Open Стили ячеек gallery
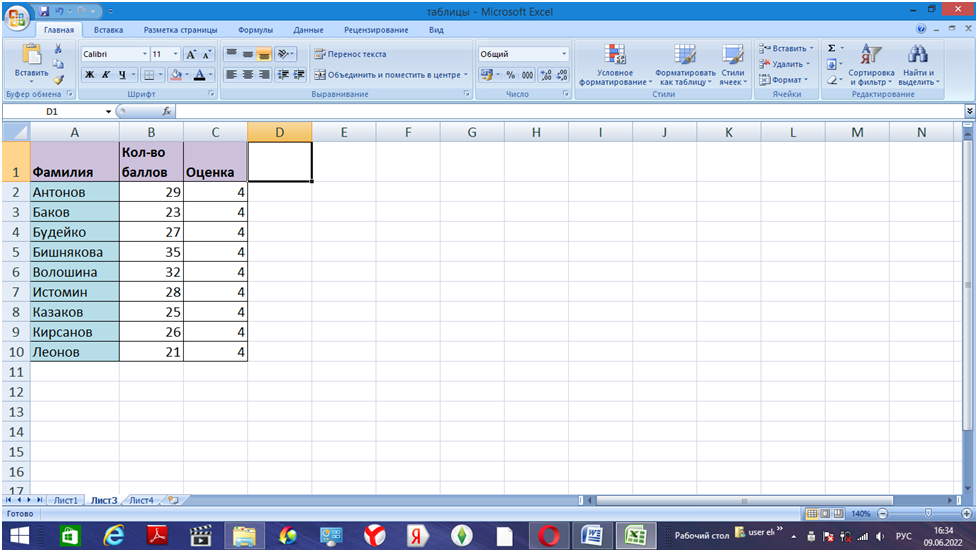 click(733, 65)
